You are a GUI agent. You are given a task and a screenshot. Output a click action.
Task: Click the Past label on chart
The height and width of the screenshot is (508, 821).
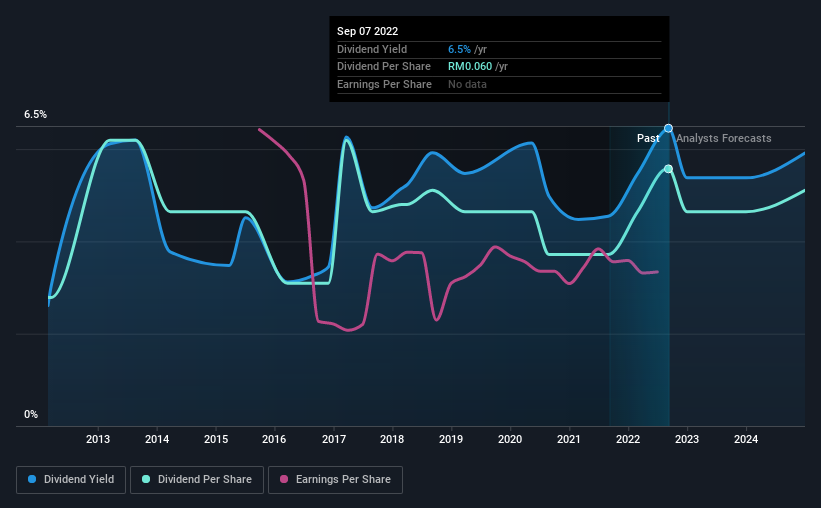(648, 138)
